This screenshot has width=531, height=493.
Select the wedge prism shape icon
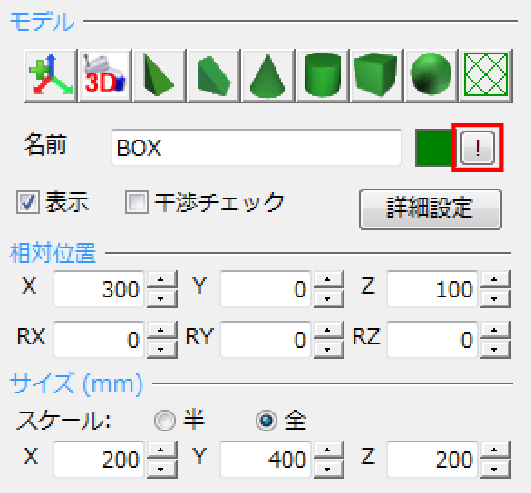click(214, 76)
